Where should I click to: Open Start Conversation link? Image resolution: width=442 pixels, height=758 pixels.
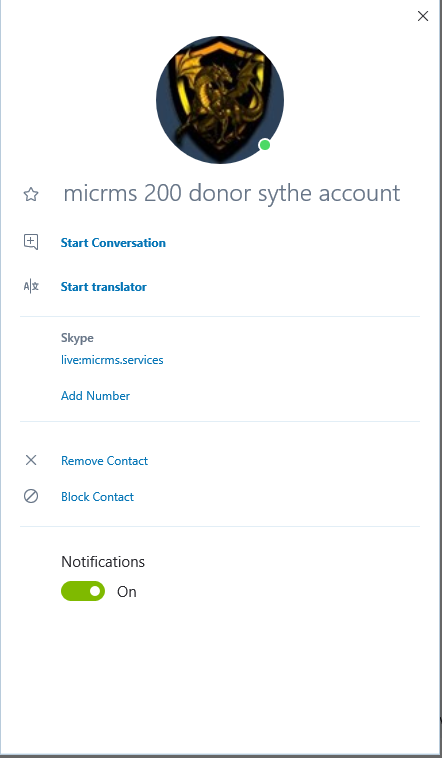113,243
